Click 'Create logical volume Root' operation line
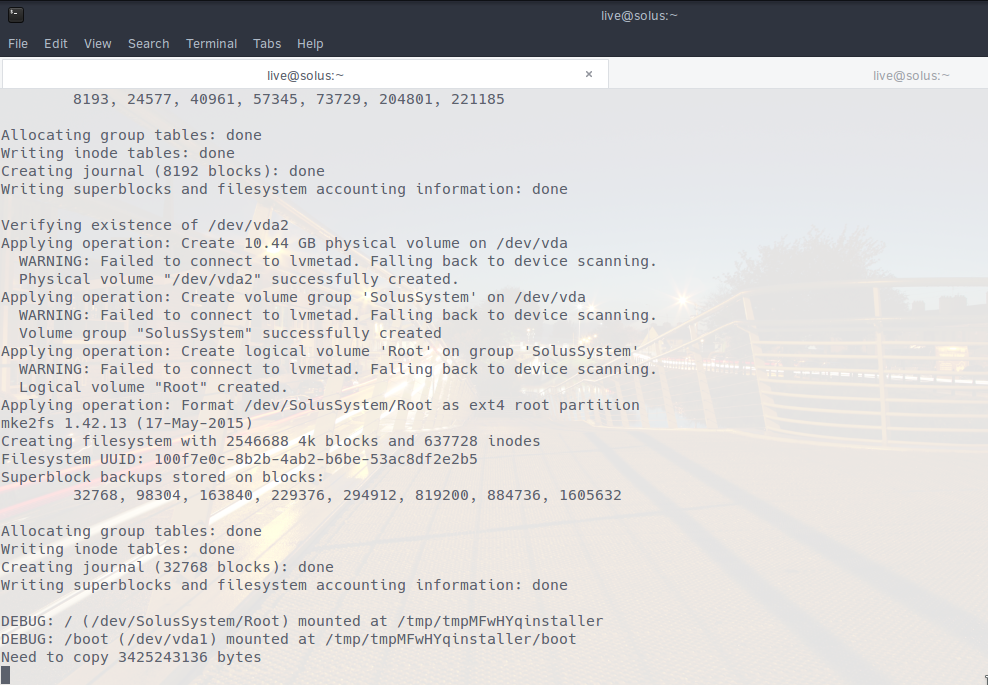Image resolution: width=988 pixels, height=685 pixels. pyautogui.click(x=320, y=351)
